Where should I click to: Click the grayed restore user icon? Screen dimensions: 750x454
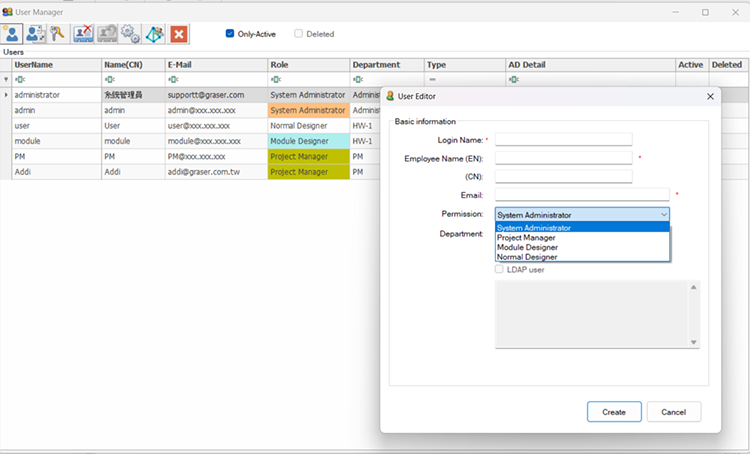coord(107,34)
